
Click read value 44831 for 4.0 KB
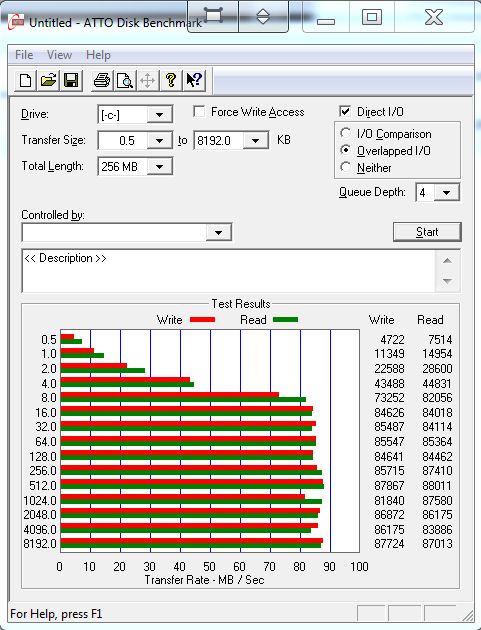437,384
